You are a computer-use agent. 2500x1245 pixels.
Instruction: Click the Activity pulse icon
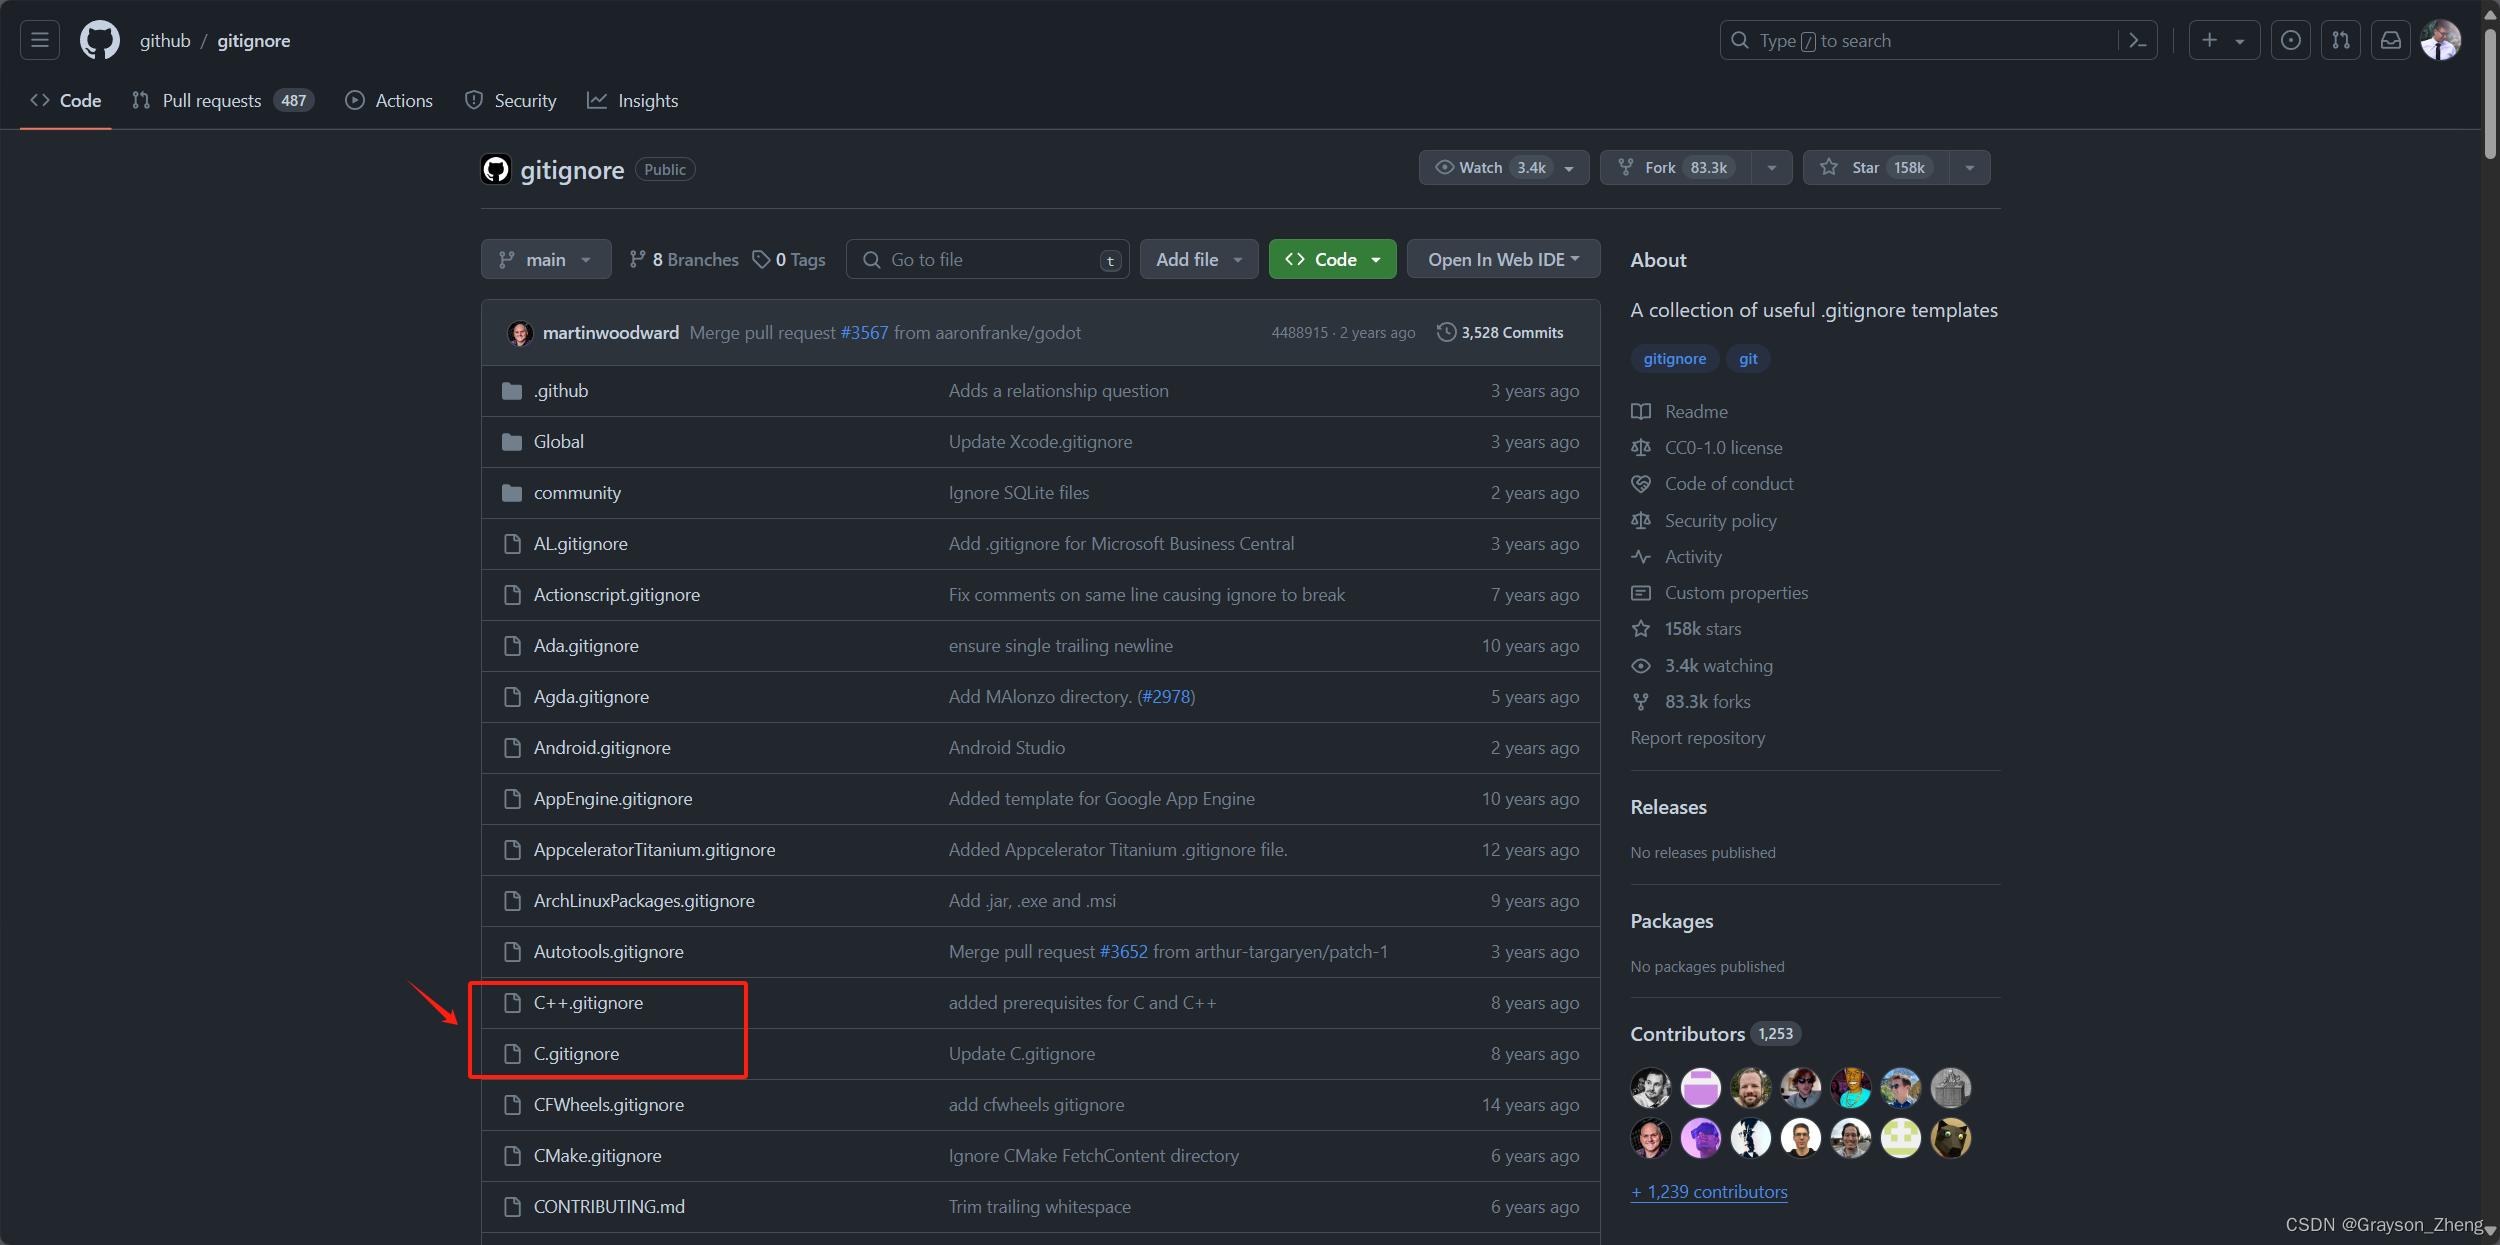[x=1641, y=557]
